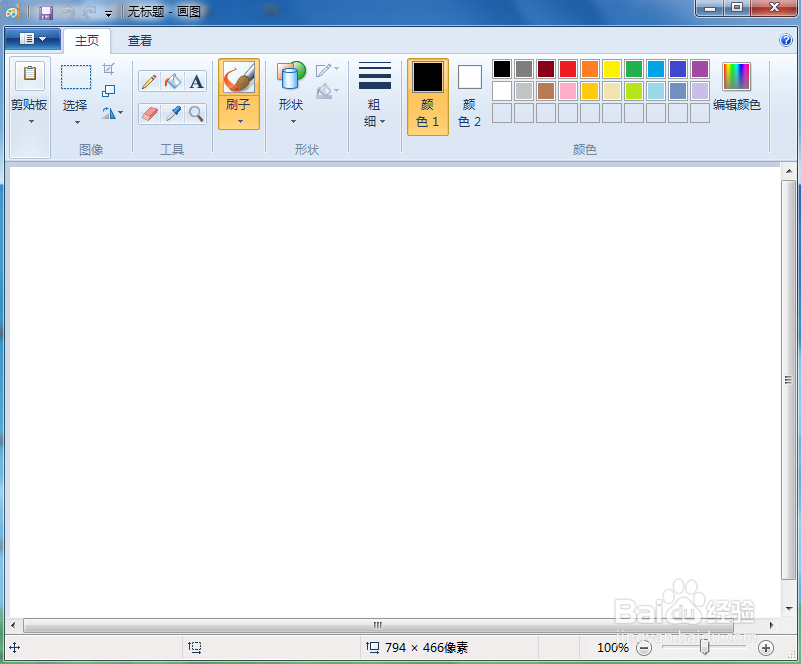Activate Color 2 background selector
The width and height of the screenshot is (801, 664).
[469, 97]
